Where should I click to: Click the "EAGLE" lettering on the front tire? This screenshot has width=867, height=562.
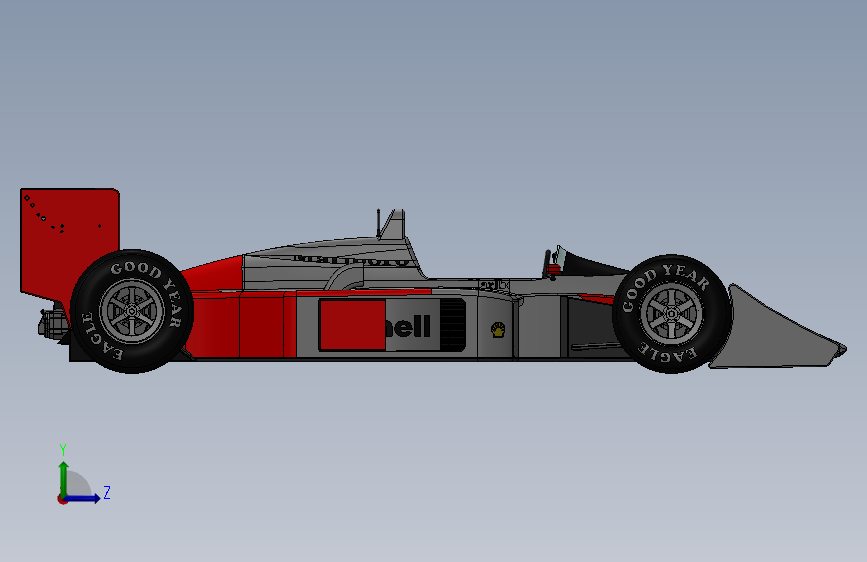coord(667,352)
